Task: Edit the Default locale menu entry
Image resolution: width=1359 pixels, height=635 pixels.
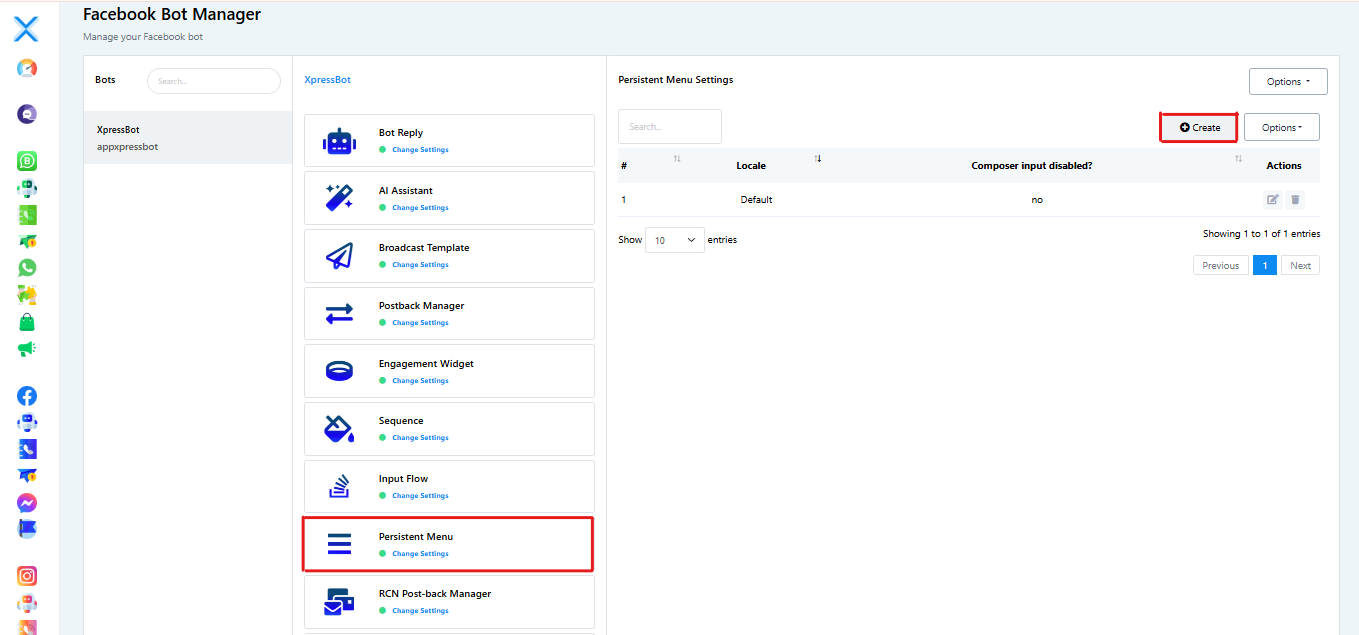Action: [1272, 200]
